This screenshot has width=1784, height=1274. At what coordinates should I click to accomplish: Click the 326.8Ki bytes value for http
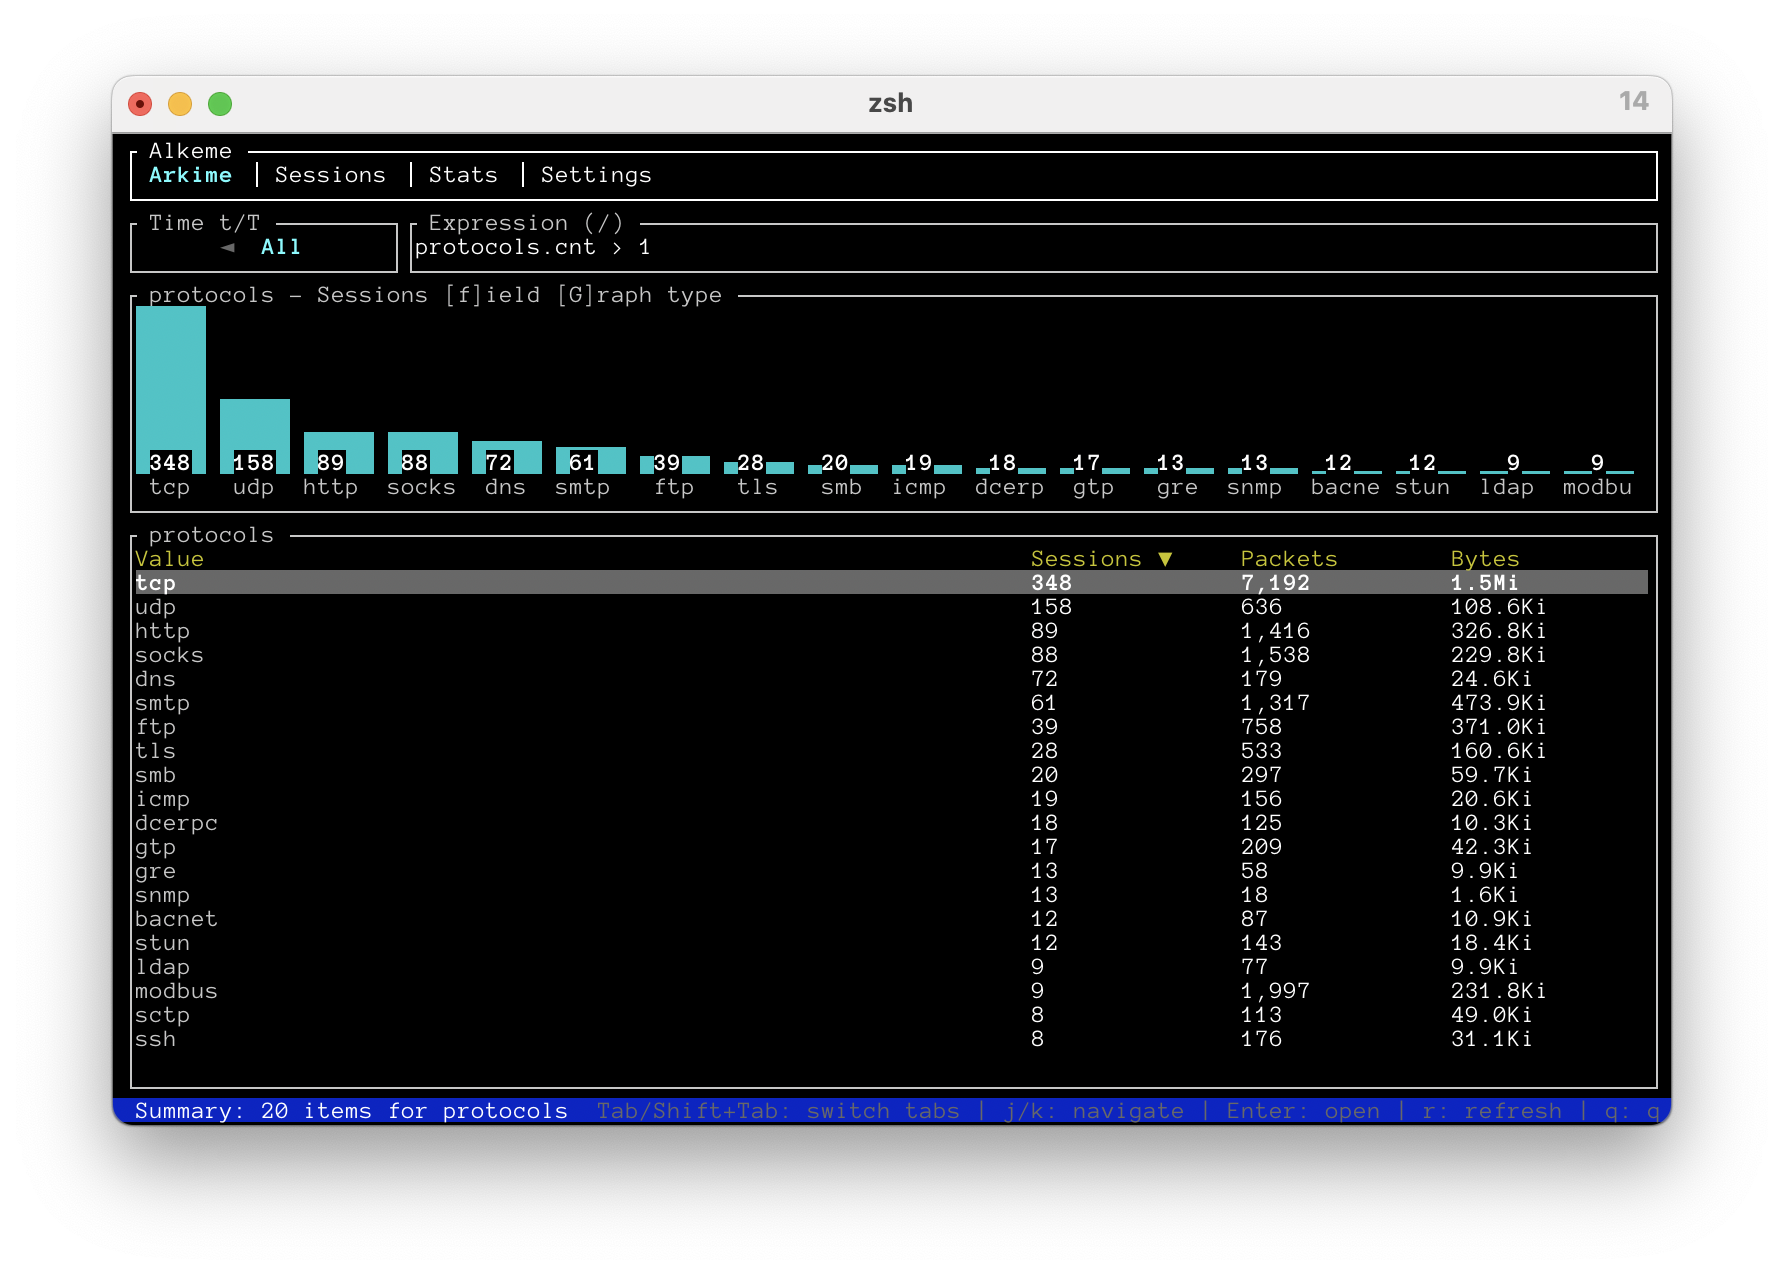point(1498,631)
